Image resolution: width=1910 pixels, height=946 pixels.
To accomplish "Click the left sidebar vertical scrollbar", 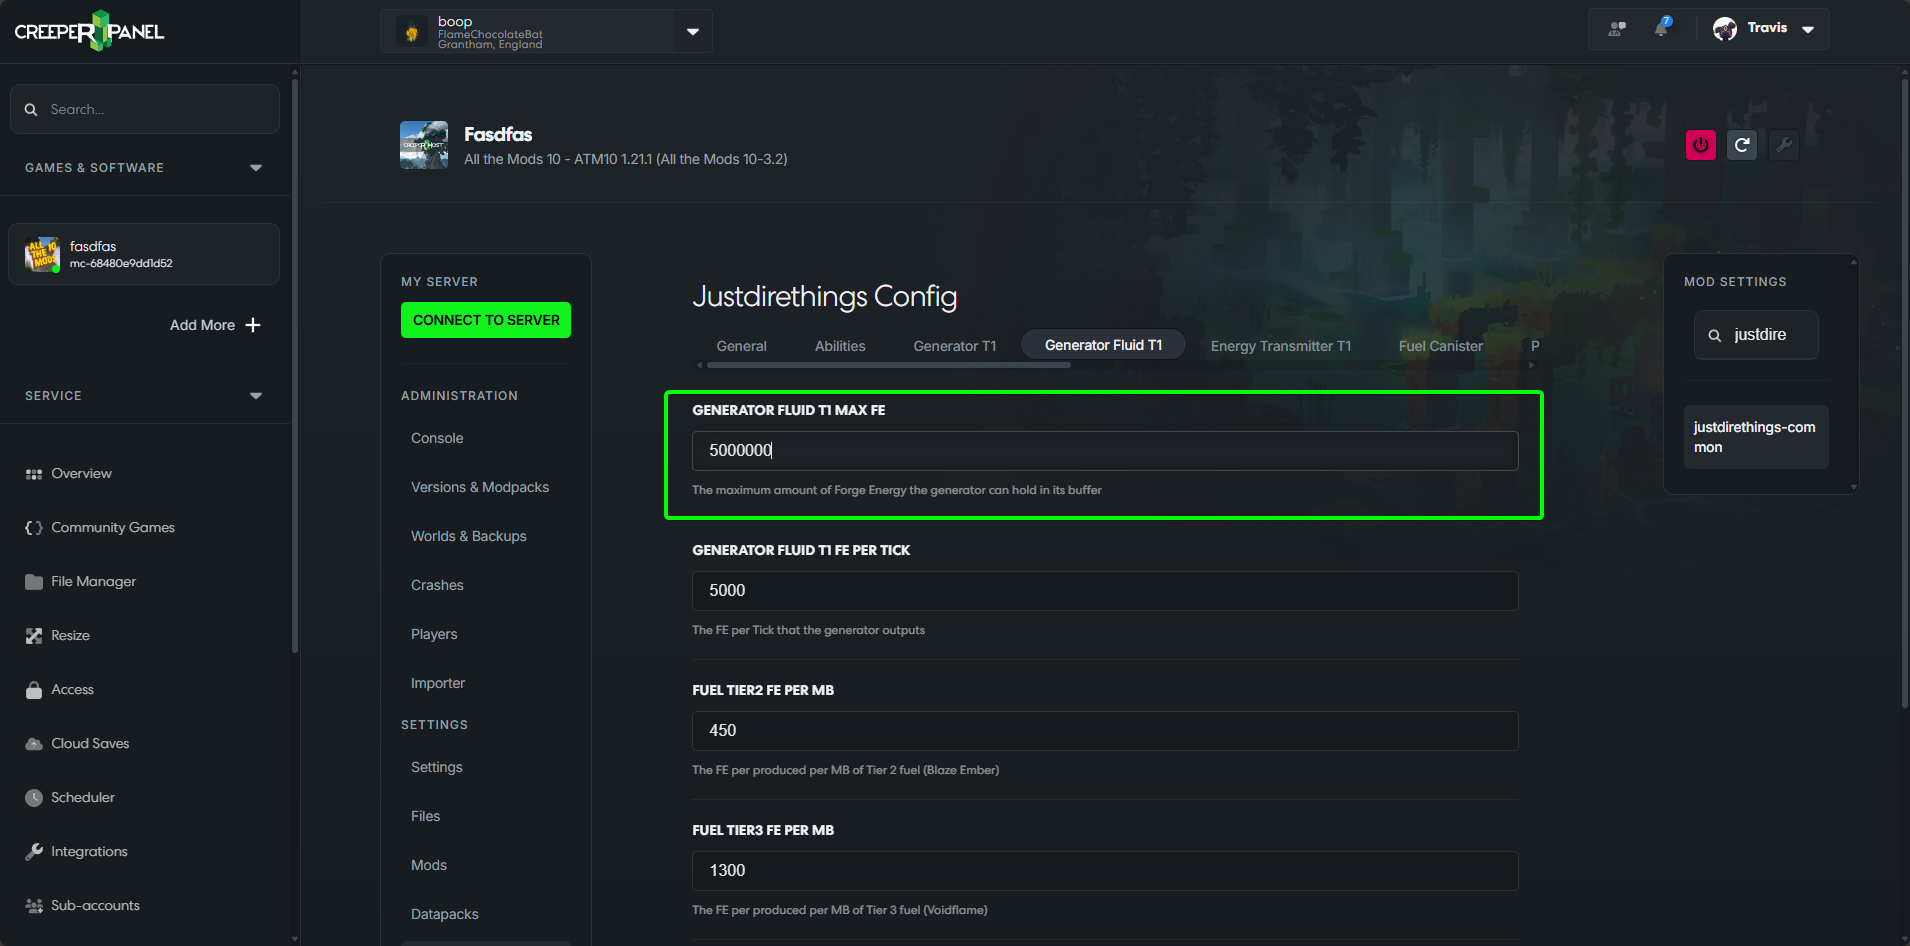I will (295, 367).
